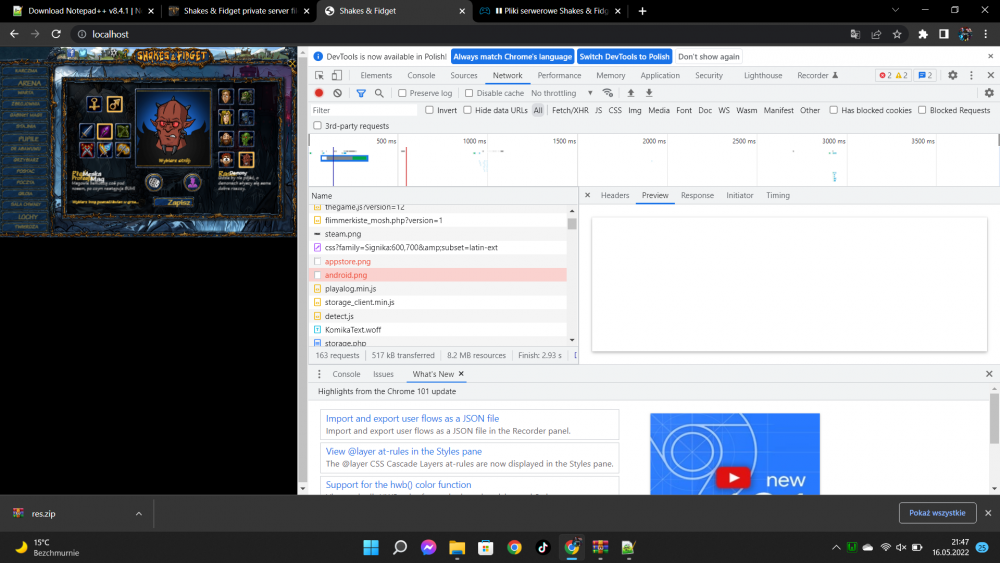Click the dice randomize character button
Screen dimensions: 1000x563
154,183
